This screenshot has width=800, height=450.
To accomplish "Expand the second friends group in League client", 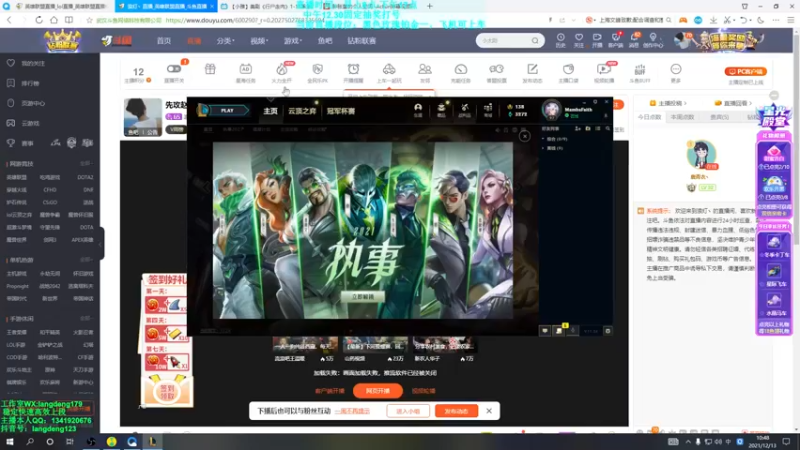I will (x=553, y=148).
